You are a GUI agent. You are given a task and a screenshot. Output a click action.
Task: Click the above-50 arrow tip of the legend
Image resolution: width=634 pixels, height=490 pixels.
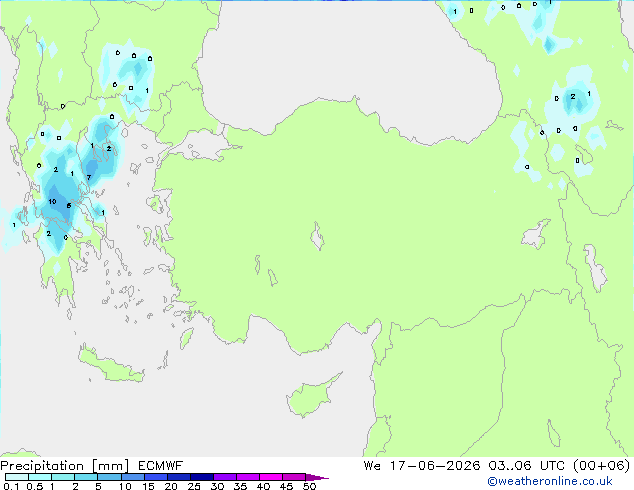coord(317,477)
